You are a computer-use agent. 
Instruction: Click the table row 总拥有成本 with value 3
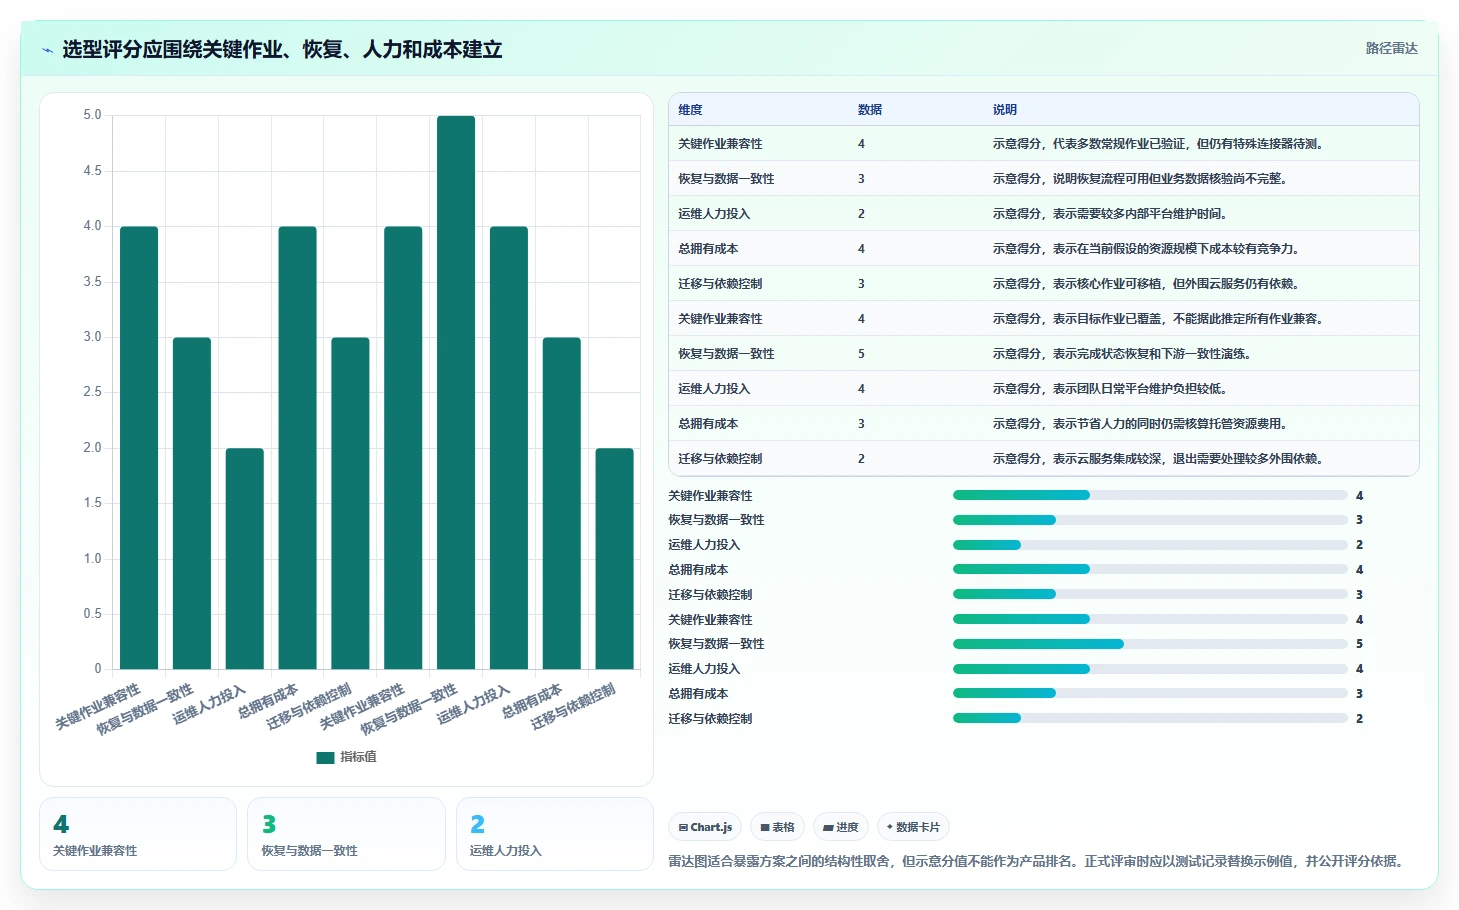click(1044, 424)
